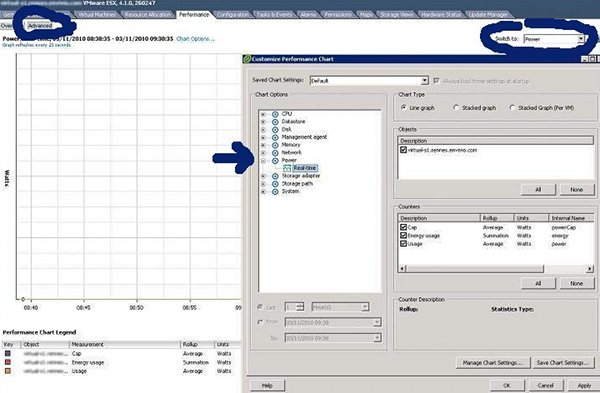The image size is (600, 393).
Task: Select the From time range radio button
Action: [x=260, y=323]
